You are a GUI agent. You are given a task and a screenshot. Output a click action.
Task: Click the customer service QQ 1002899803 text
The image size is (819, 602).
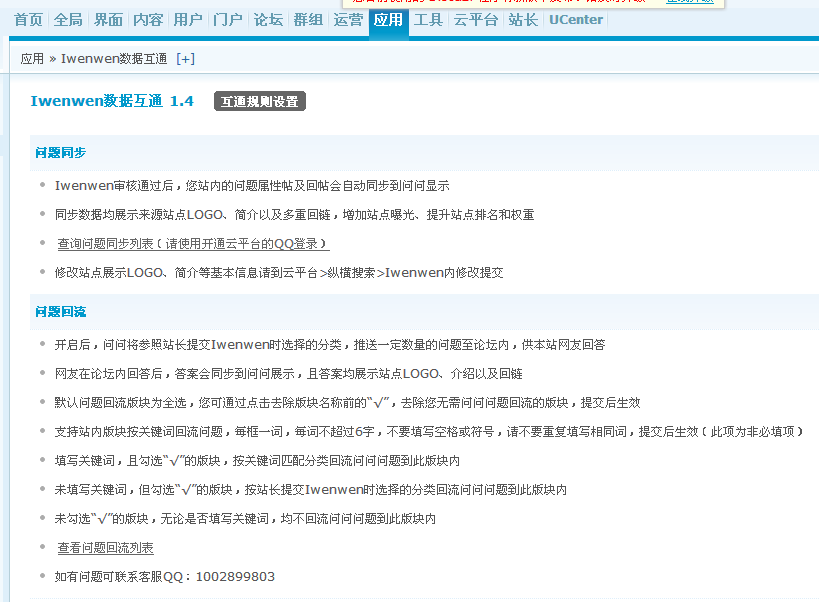[x=165, y=576]
